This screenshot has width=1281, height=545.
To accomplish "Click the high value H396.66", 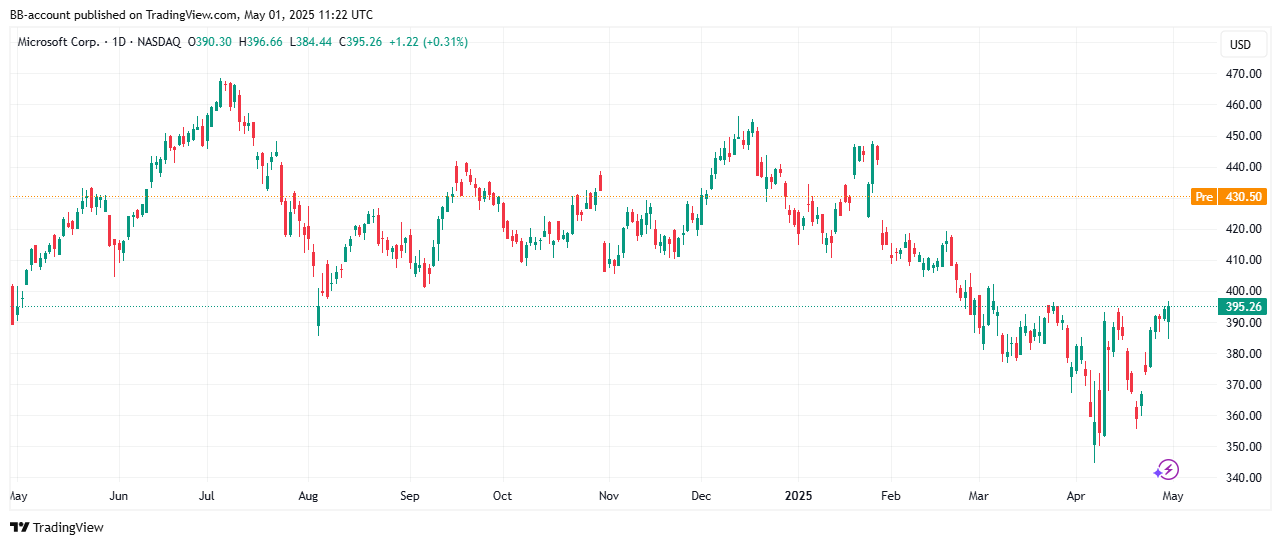I will pos(260,42).
